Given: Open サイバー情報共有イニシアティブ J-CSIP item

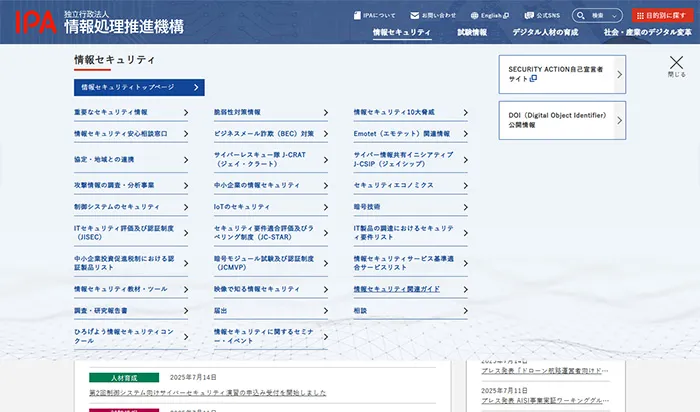Looking at the screenshot, I should (410, 160).
